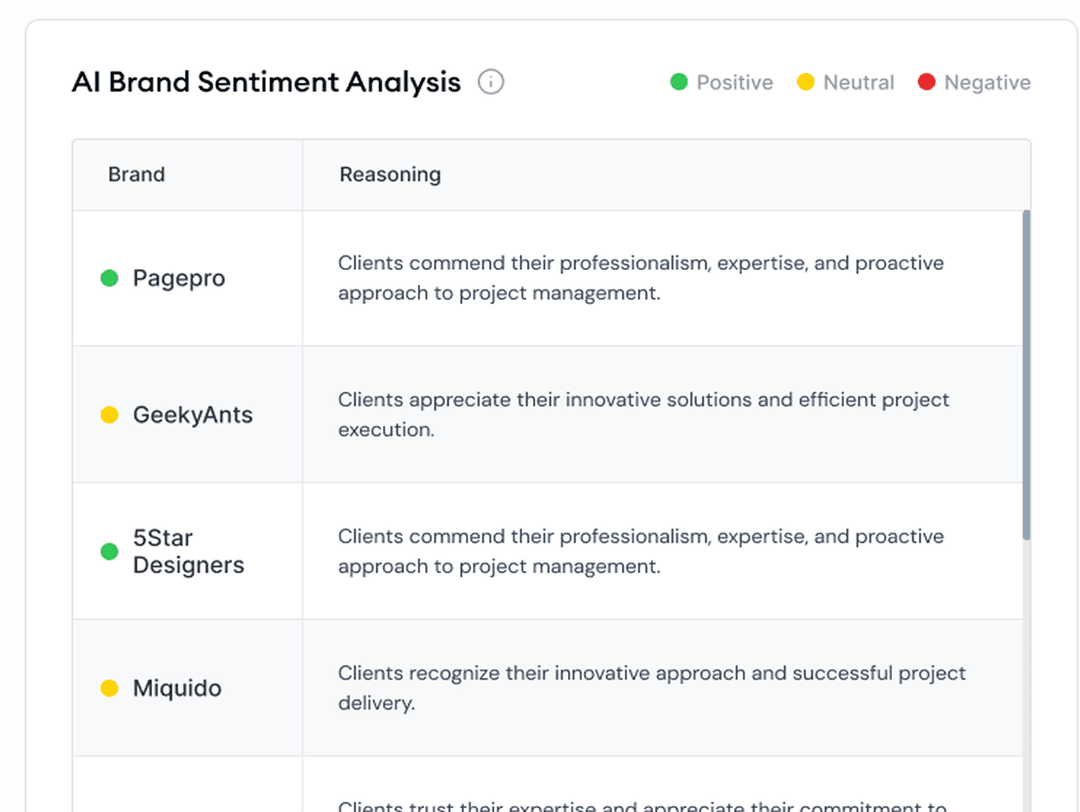Click the green status dot beside Pagepro

click(x=110, y=278)
